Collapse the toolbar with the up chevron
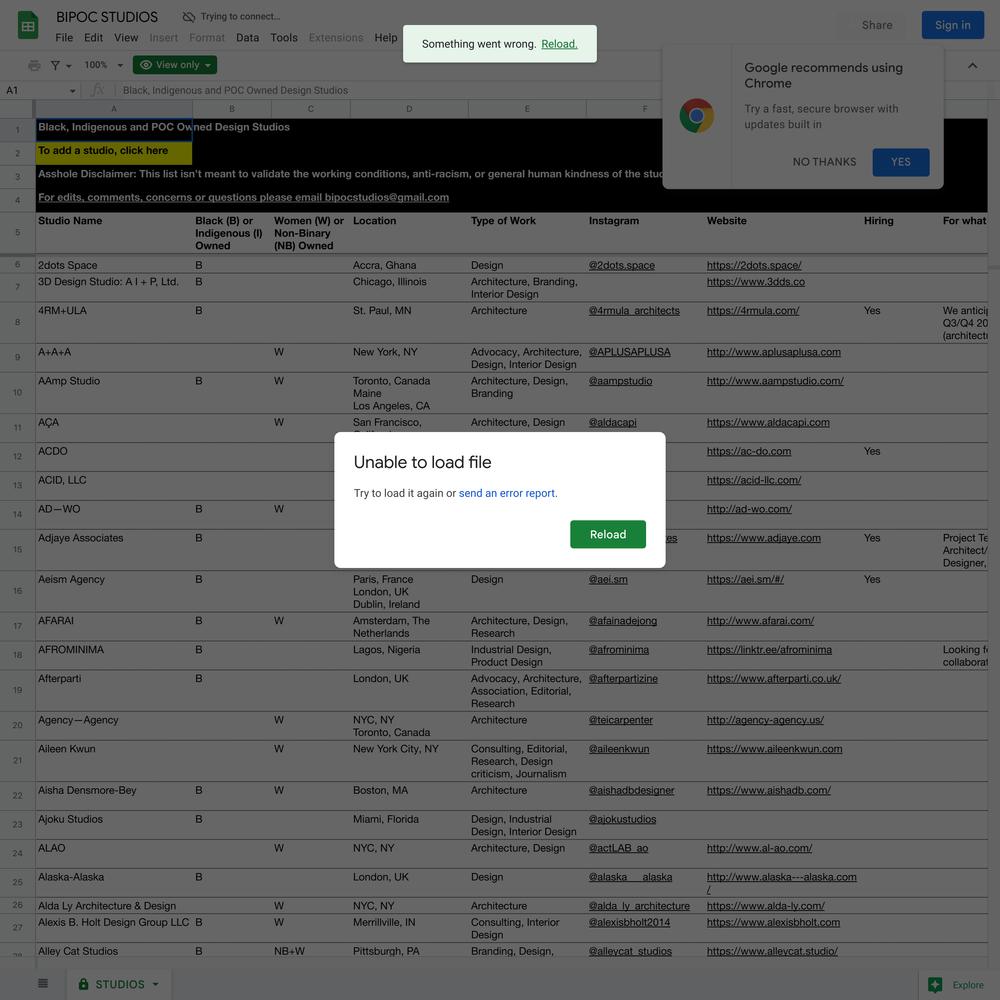This screenshot has height=1000, width=1000. coord(972,65)
